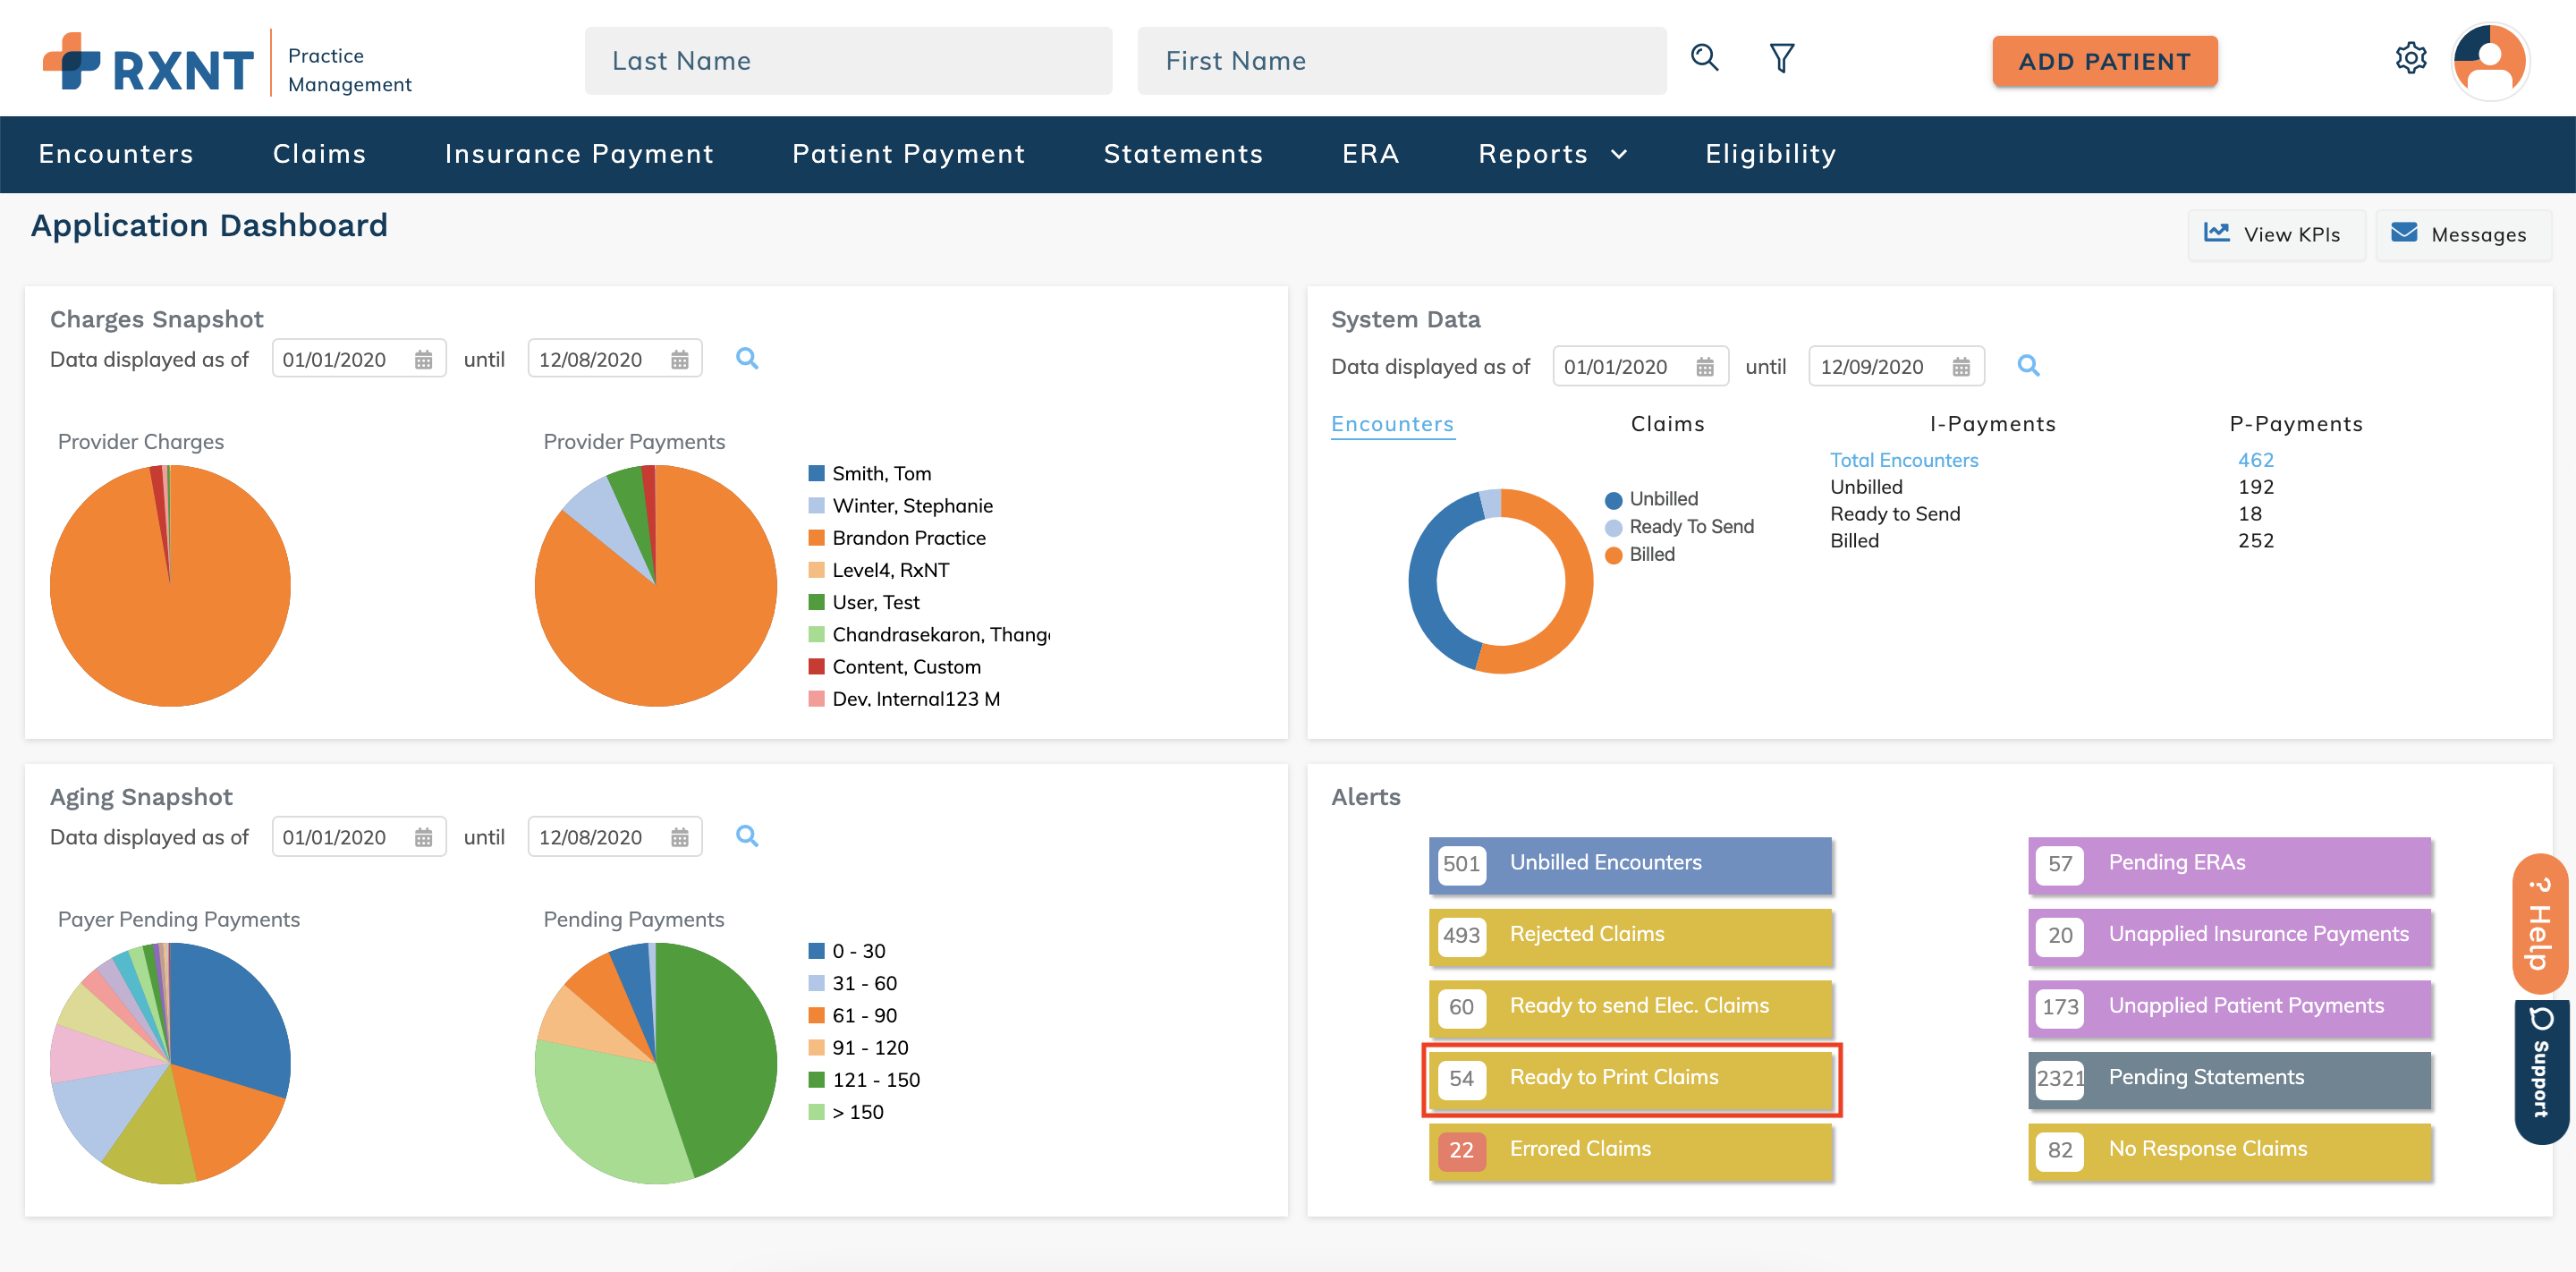
Task: Click the Charges Snapshot search magnifier
Action: tap(746, 358)
